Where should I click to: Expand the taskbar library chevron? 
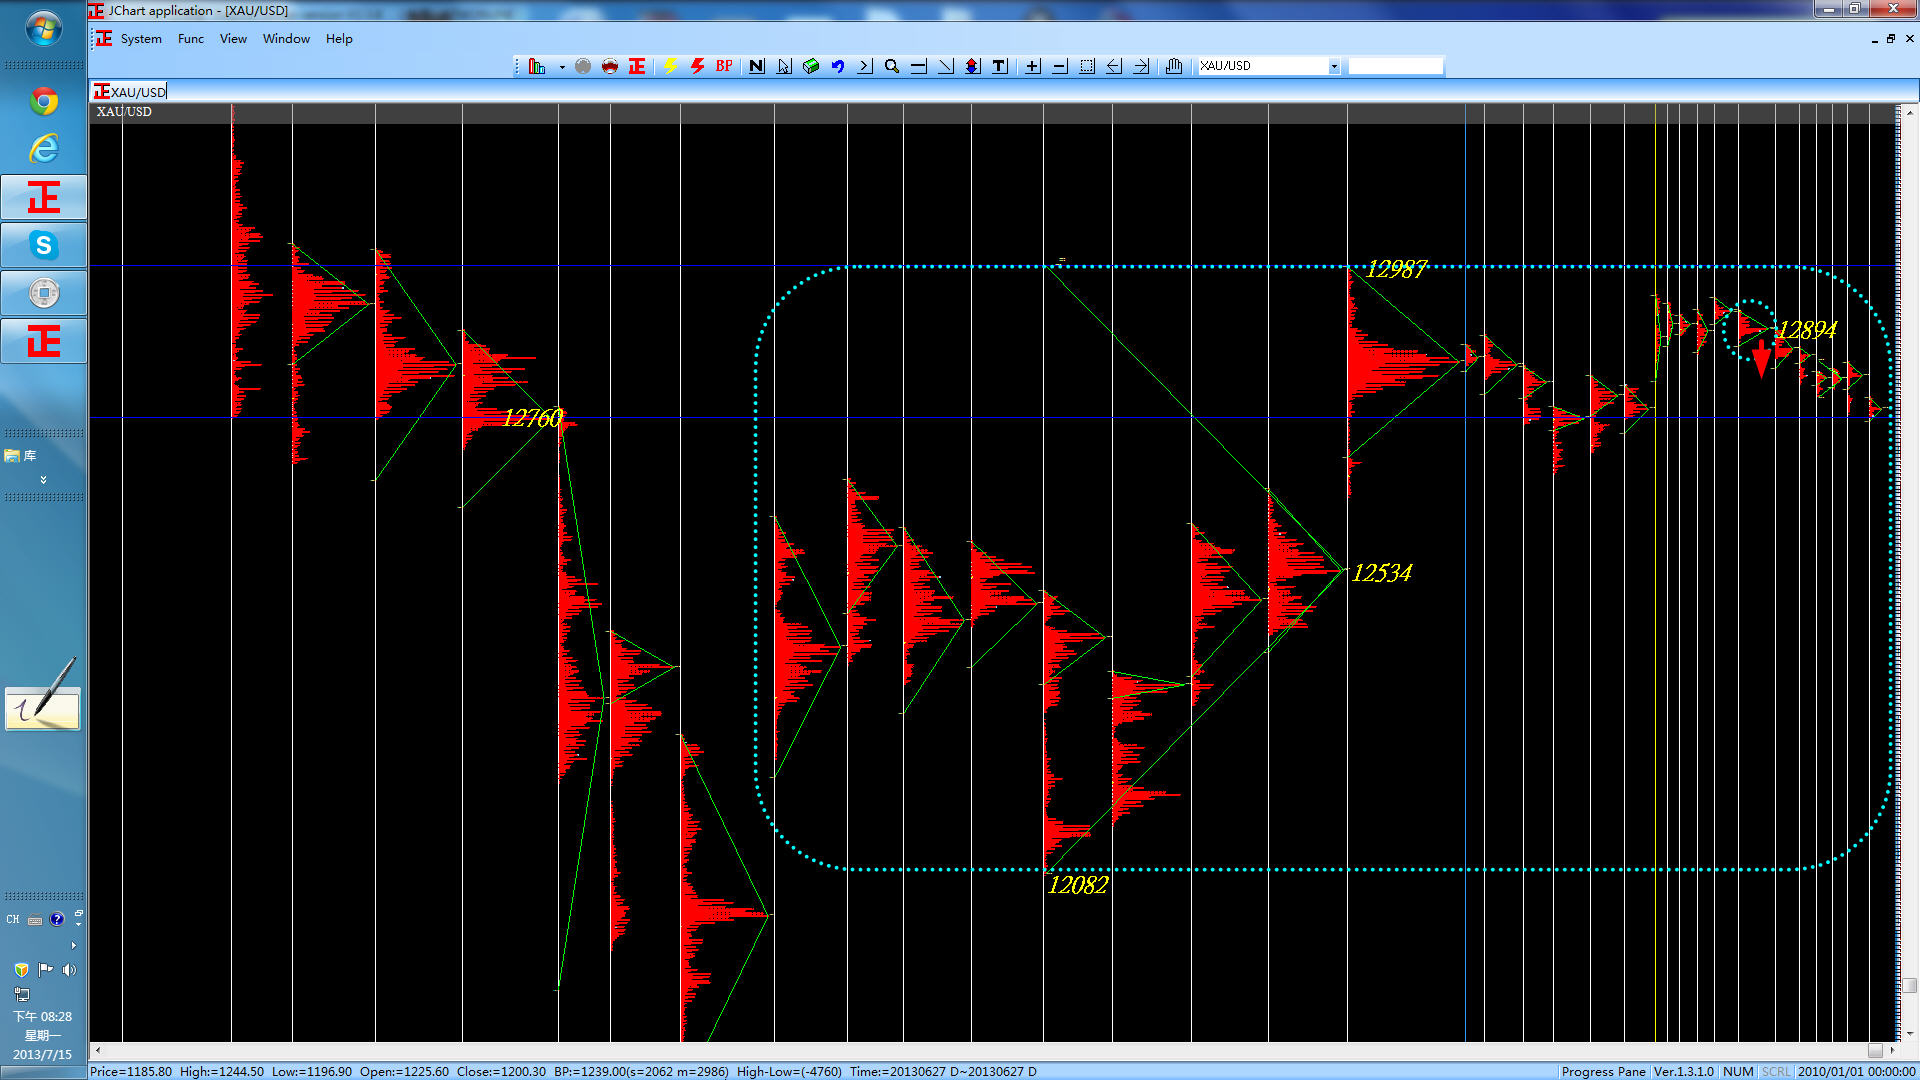click(x=43, y=481)
